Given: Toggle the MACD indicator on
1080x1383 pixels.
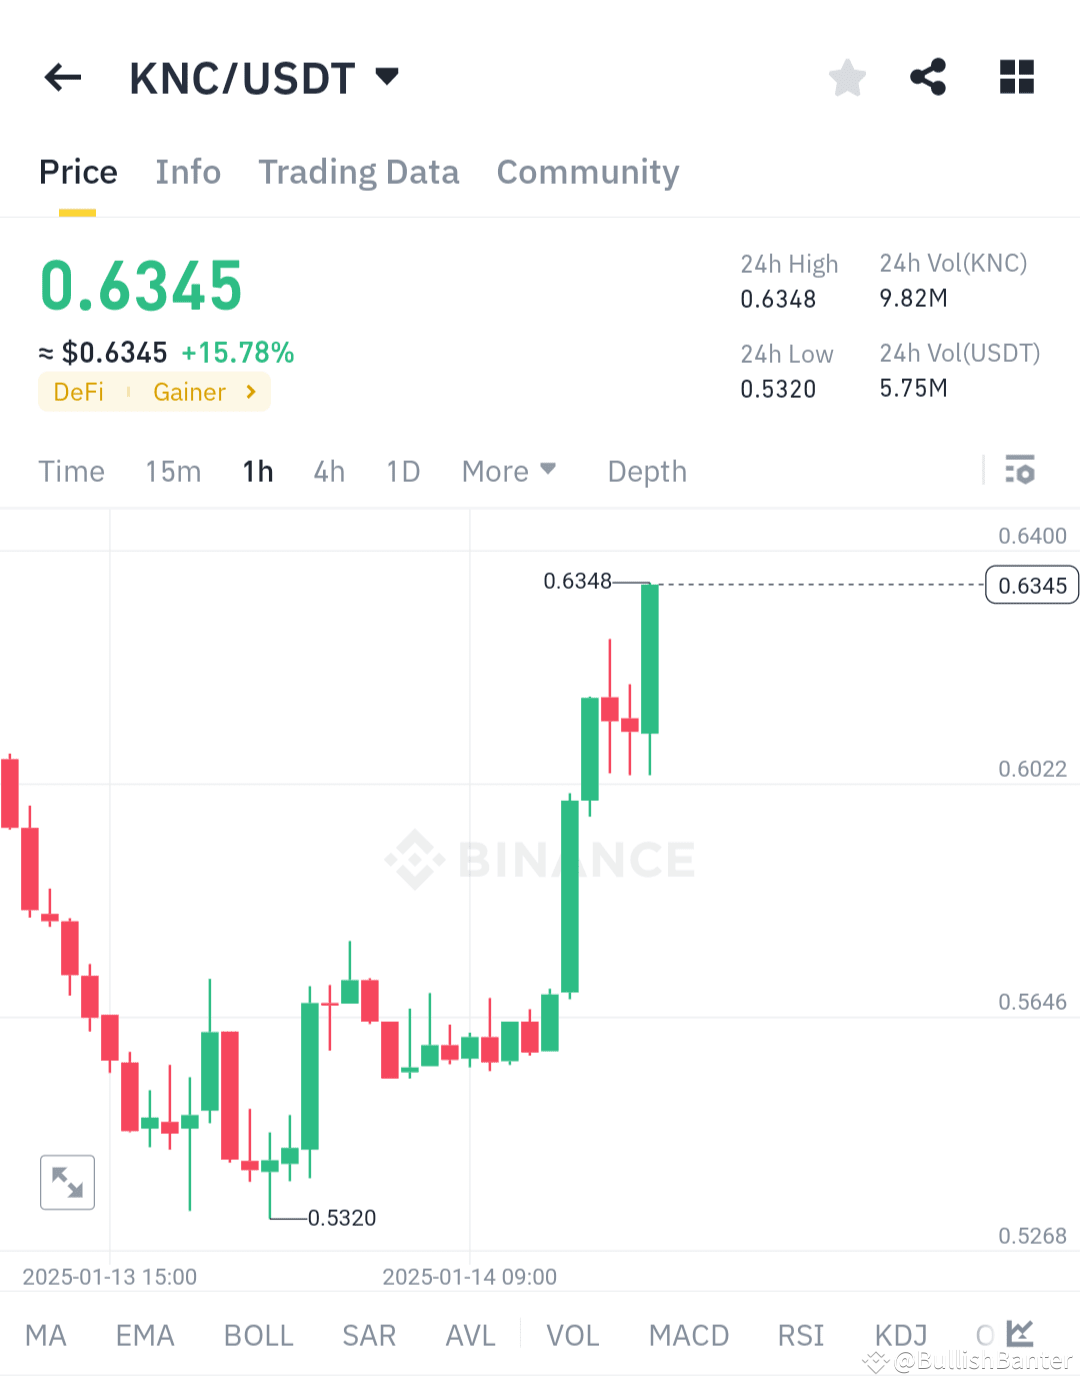Looking at the screenshot, I should pos(688,1334).
